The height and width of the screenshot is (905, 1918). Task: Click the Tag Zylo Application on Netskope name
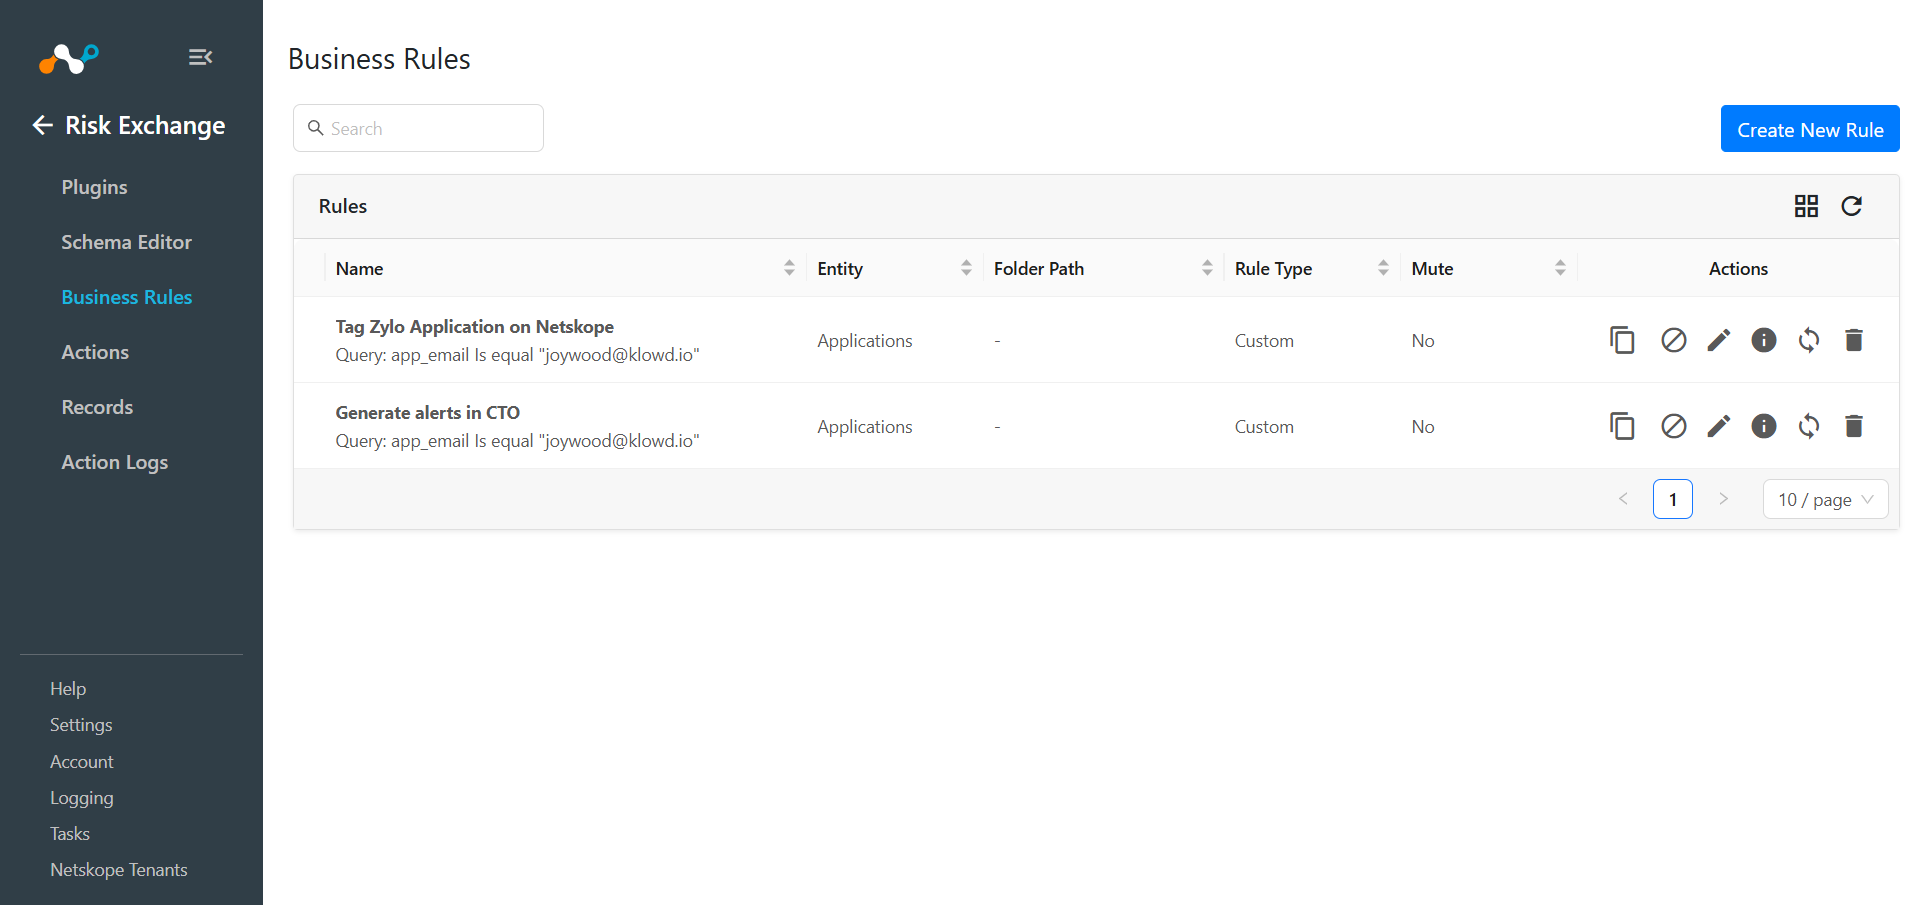tap(475, 327)
